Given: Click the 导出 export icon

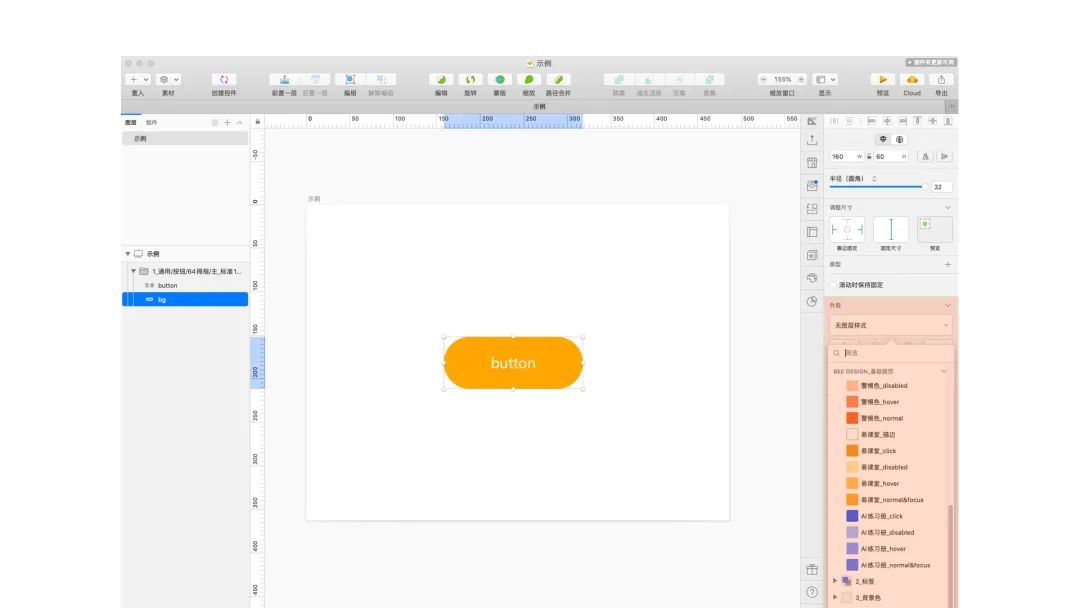Looking at the screenshot, I should 941,80.
